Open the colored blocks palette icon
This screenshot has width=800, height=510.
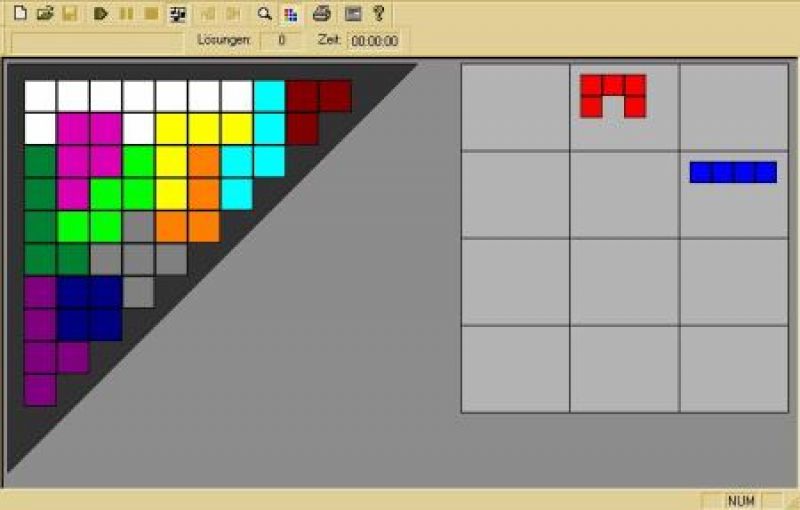pos(290,14)
